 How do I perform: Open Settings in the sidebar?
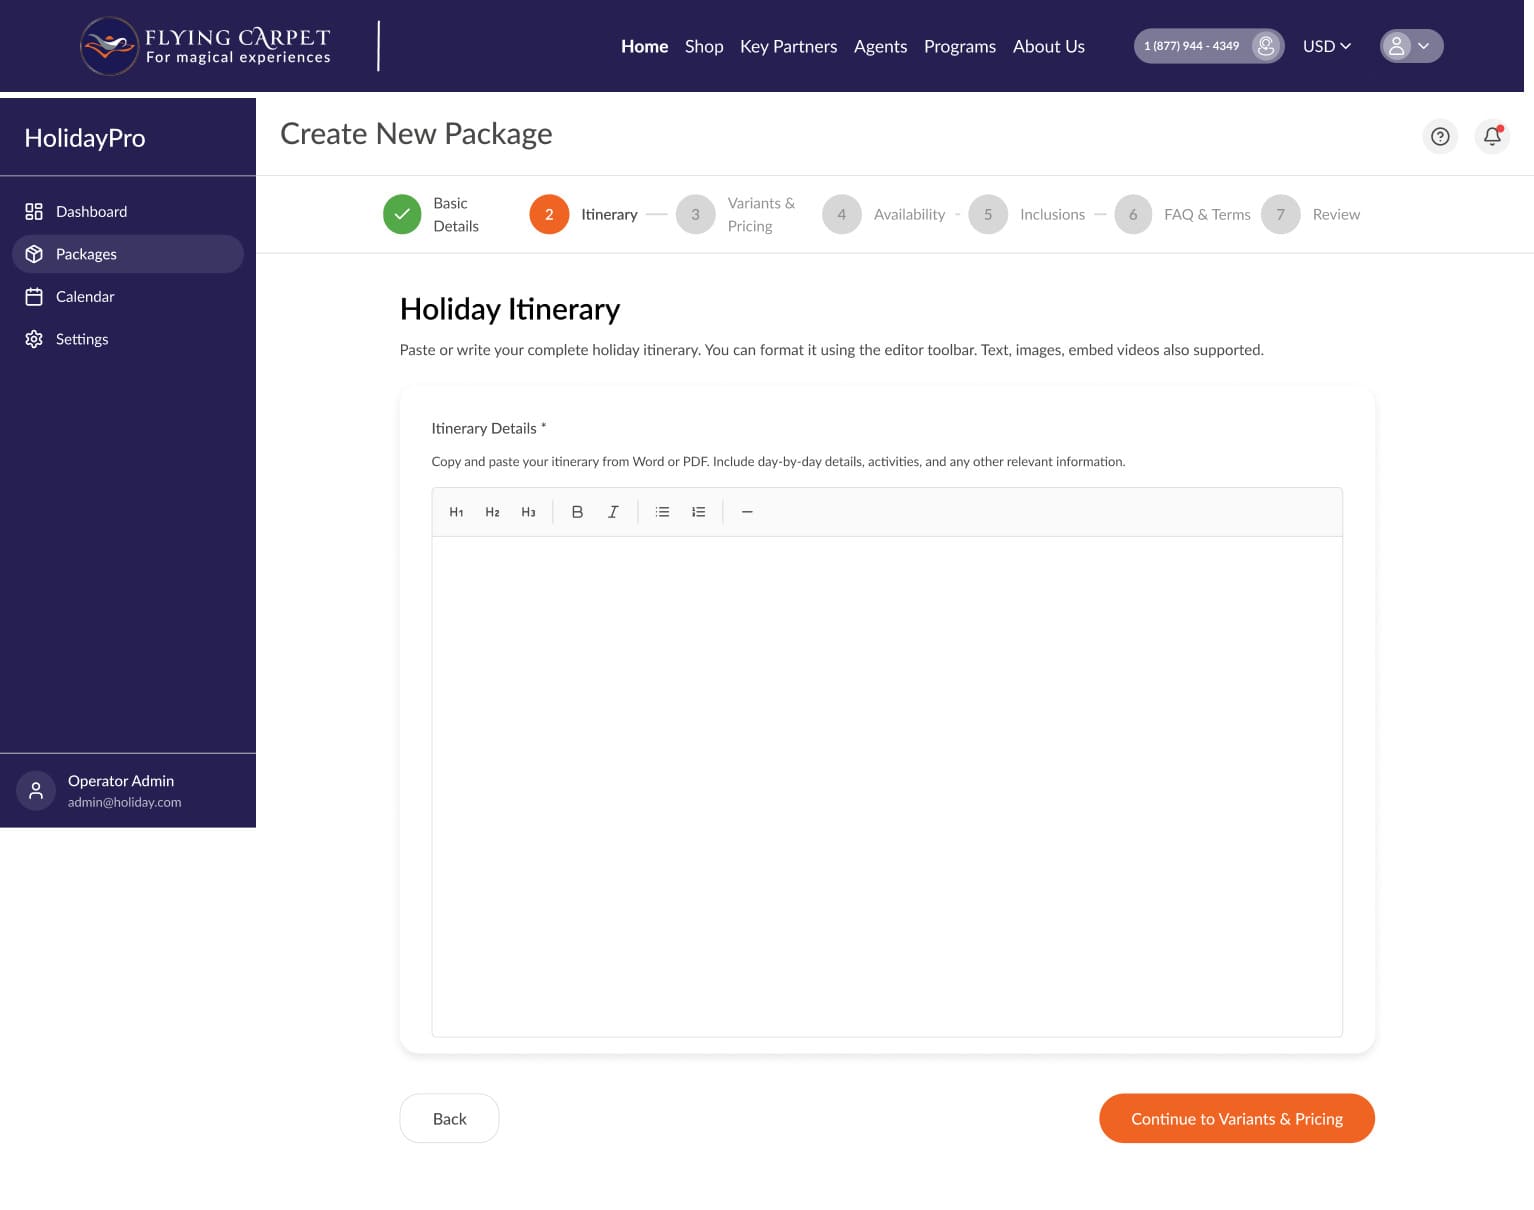pos(128,339)
